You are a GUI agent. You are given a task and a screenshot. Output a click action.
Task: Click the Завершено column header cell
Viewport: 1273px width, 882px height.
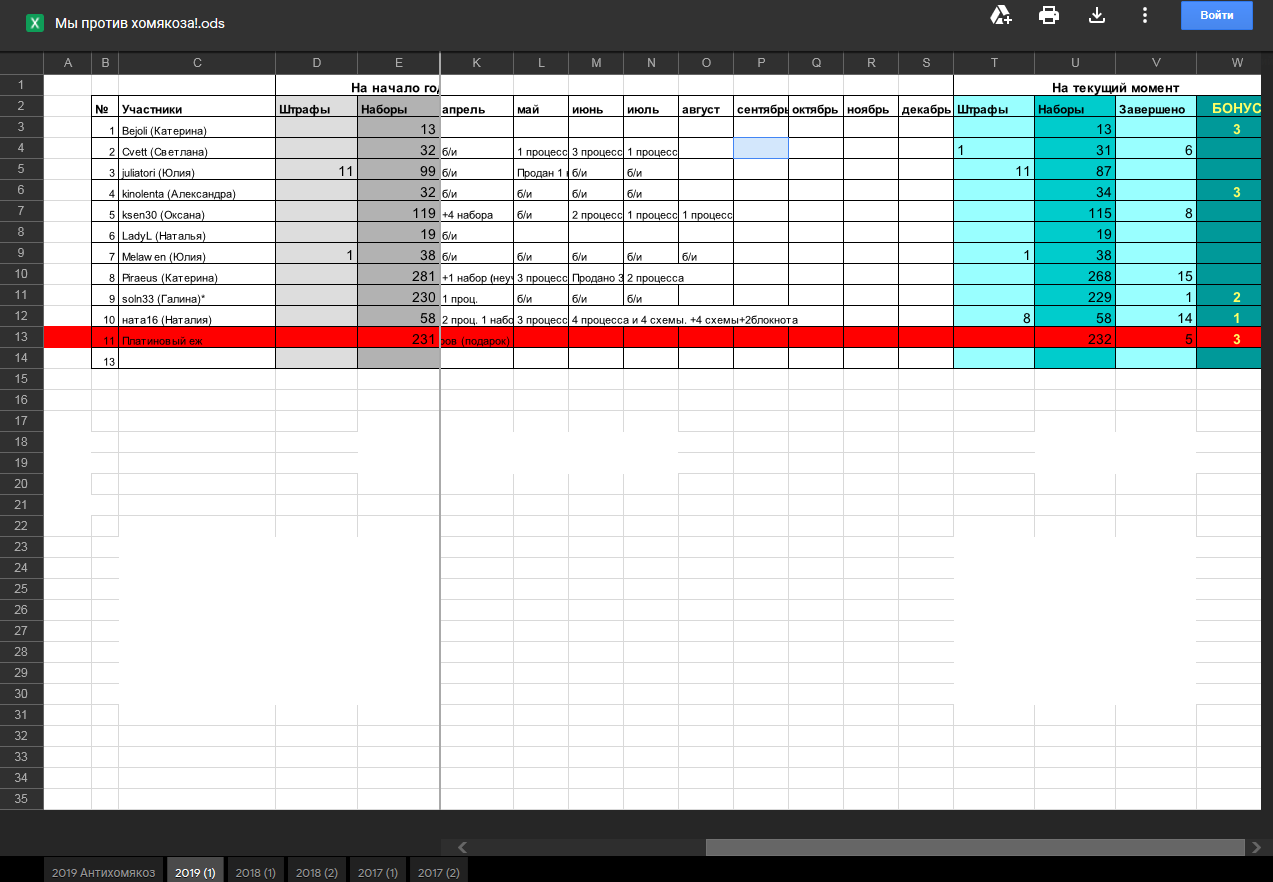click(x=1155, y=107)
